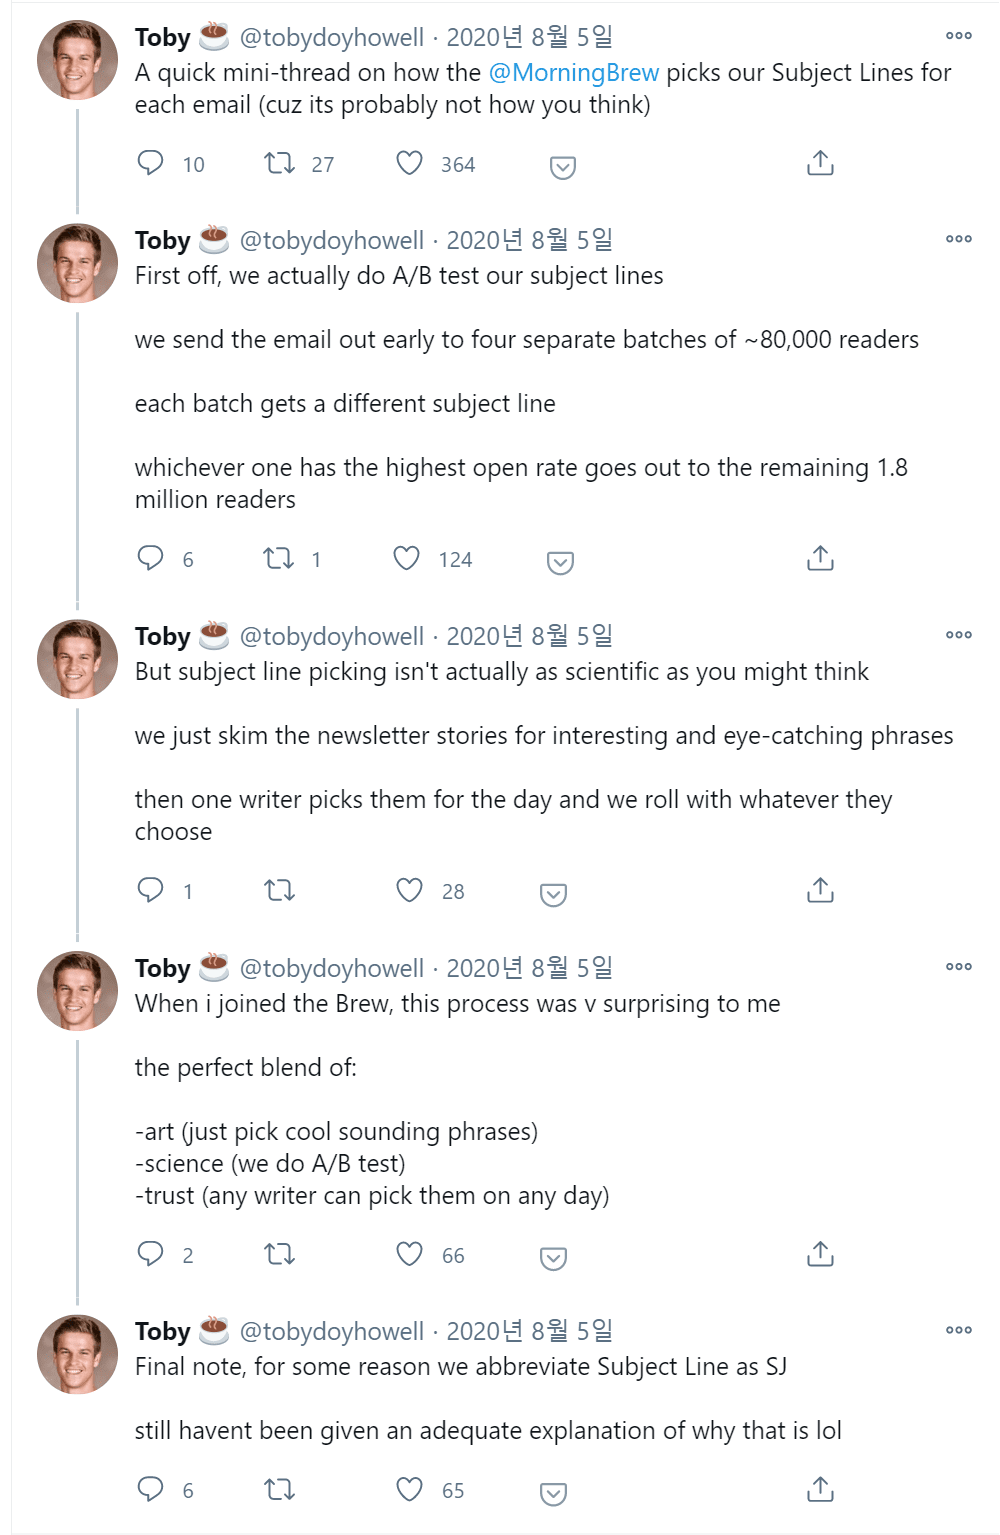Retweet the tweet with 27 retweets
Screen dimensions: 1000x1535
coord(279,163)
